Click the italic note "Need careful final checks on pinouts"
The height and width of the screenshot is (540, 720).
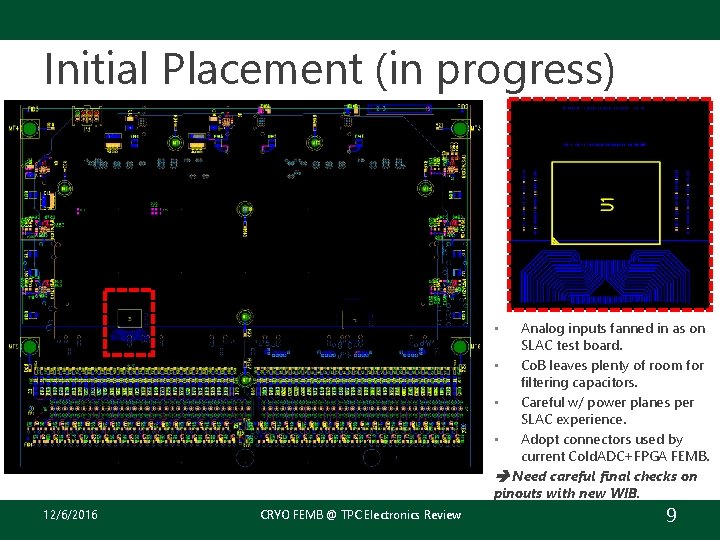(x=596, y=484)
